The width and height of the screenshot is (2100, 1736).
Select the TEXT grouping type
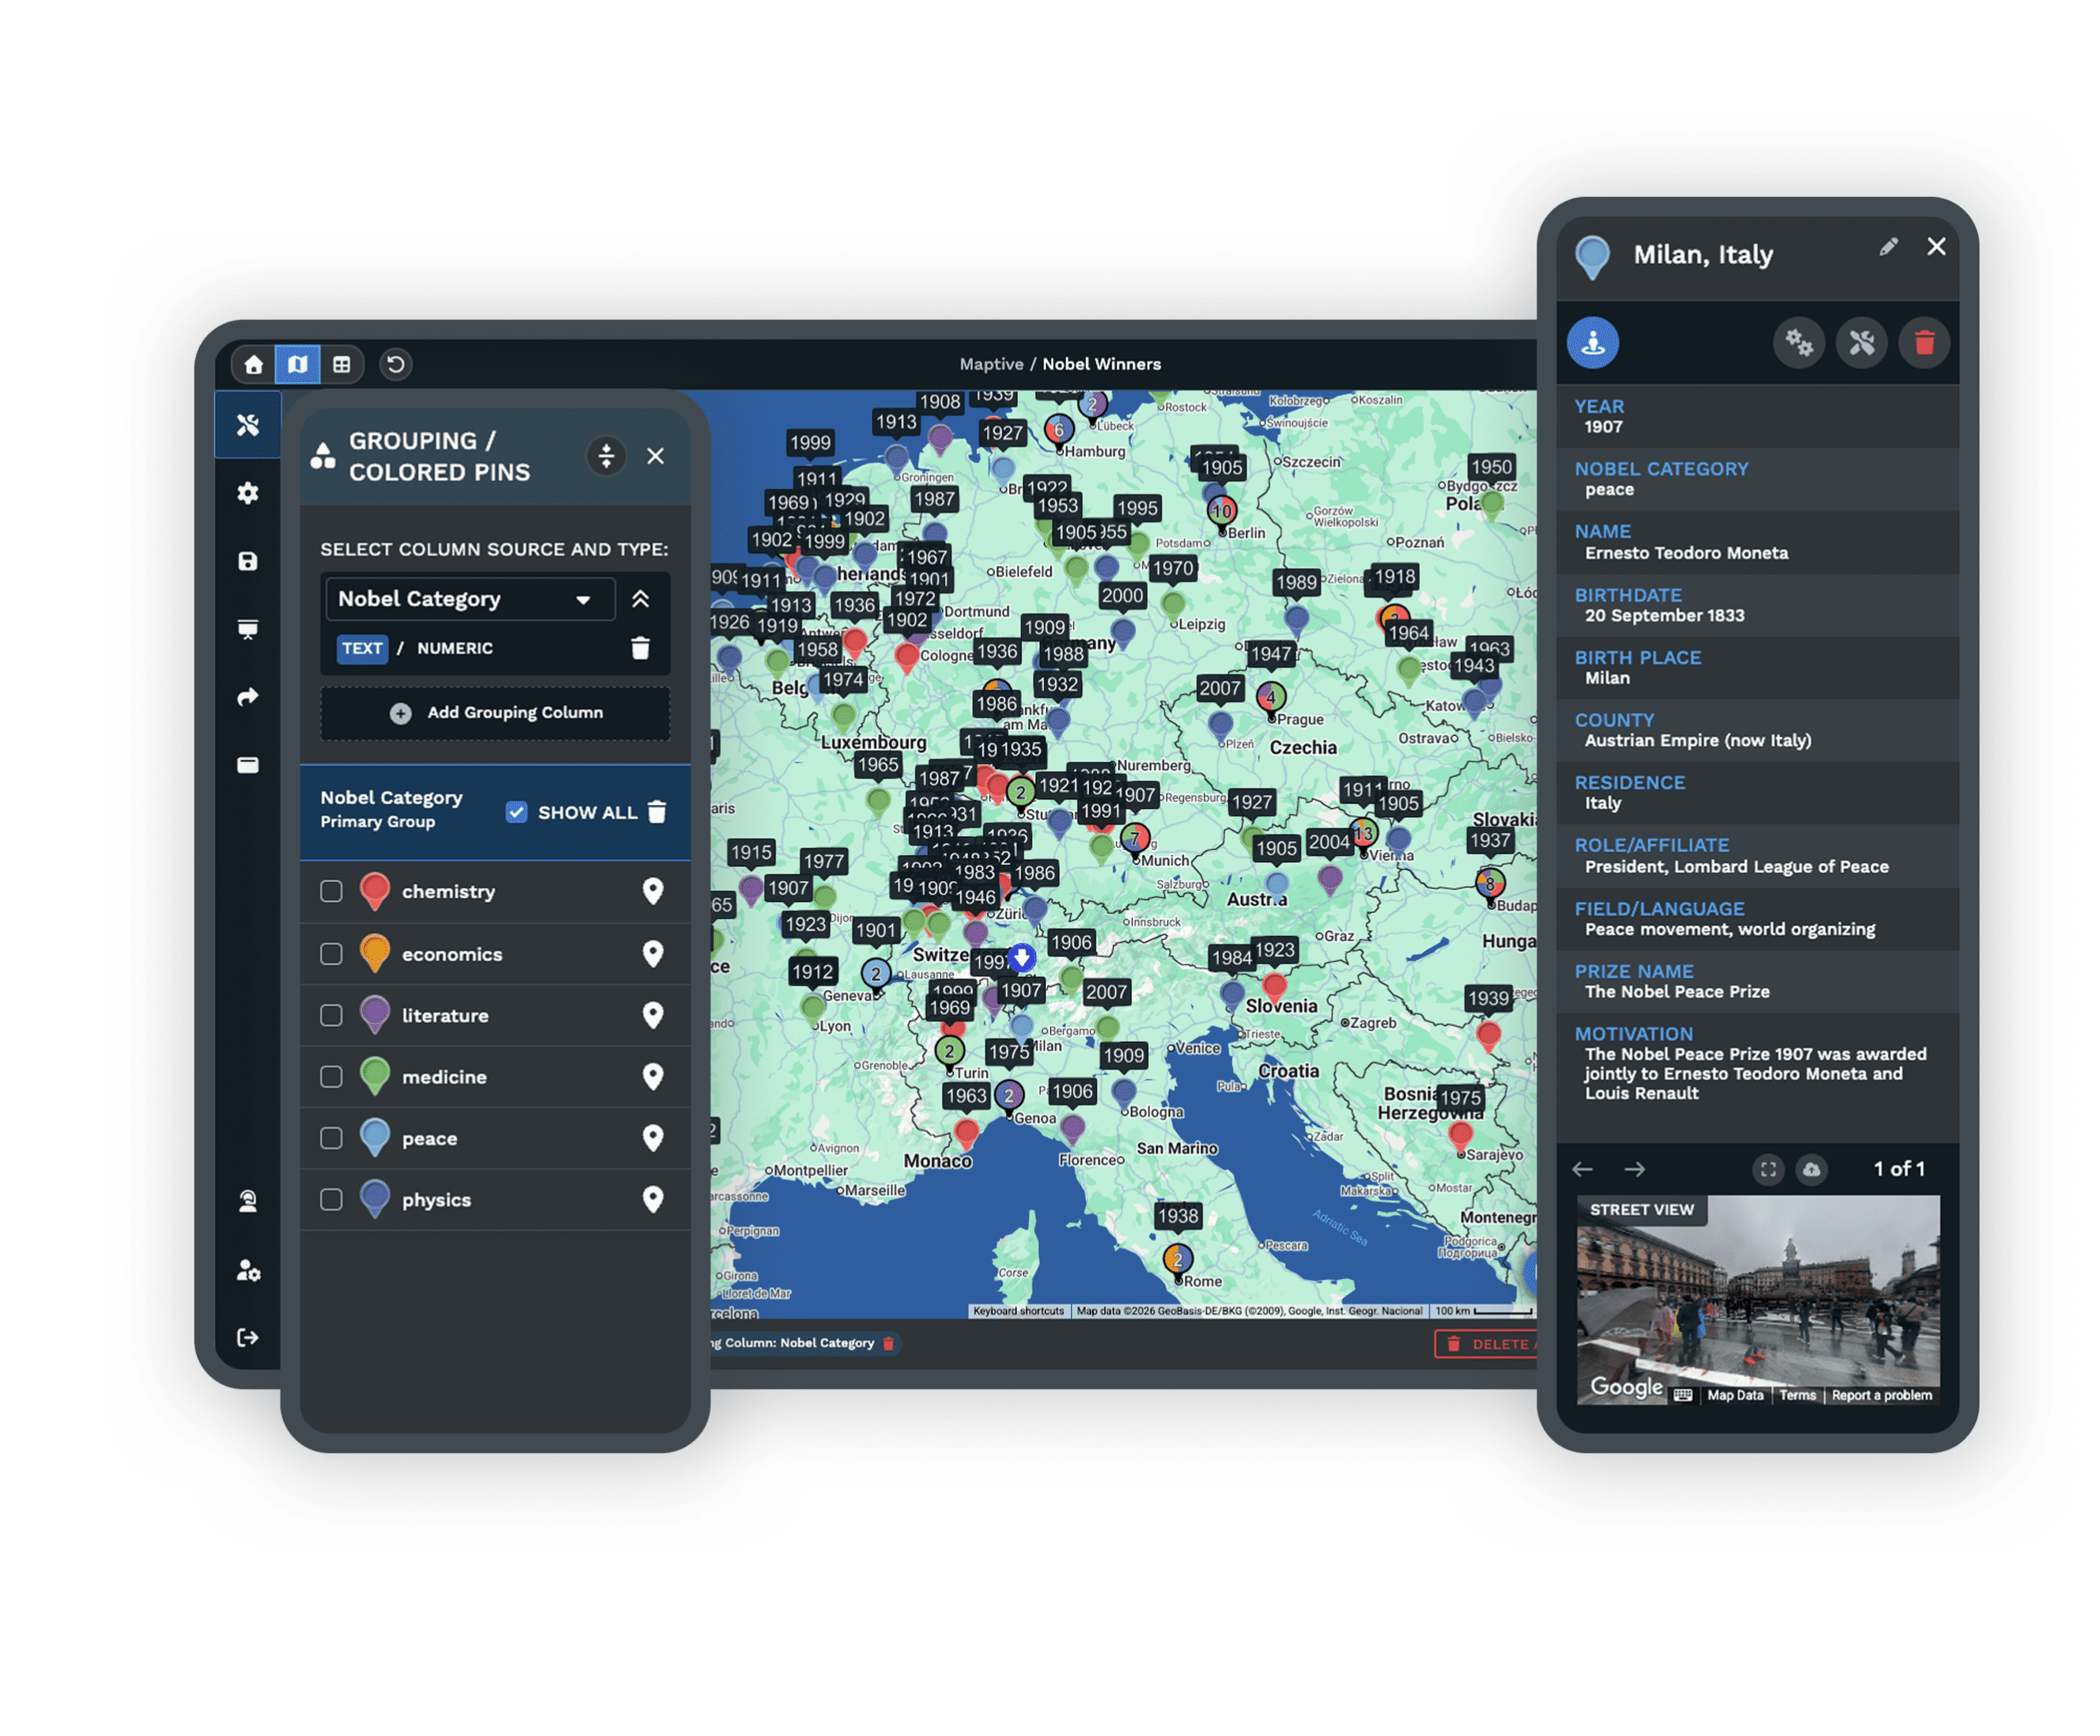point(362,648)
